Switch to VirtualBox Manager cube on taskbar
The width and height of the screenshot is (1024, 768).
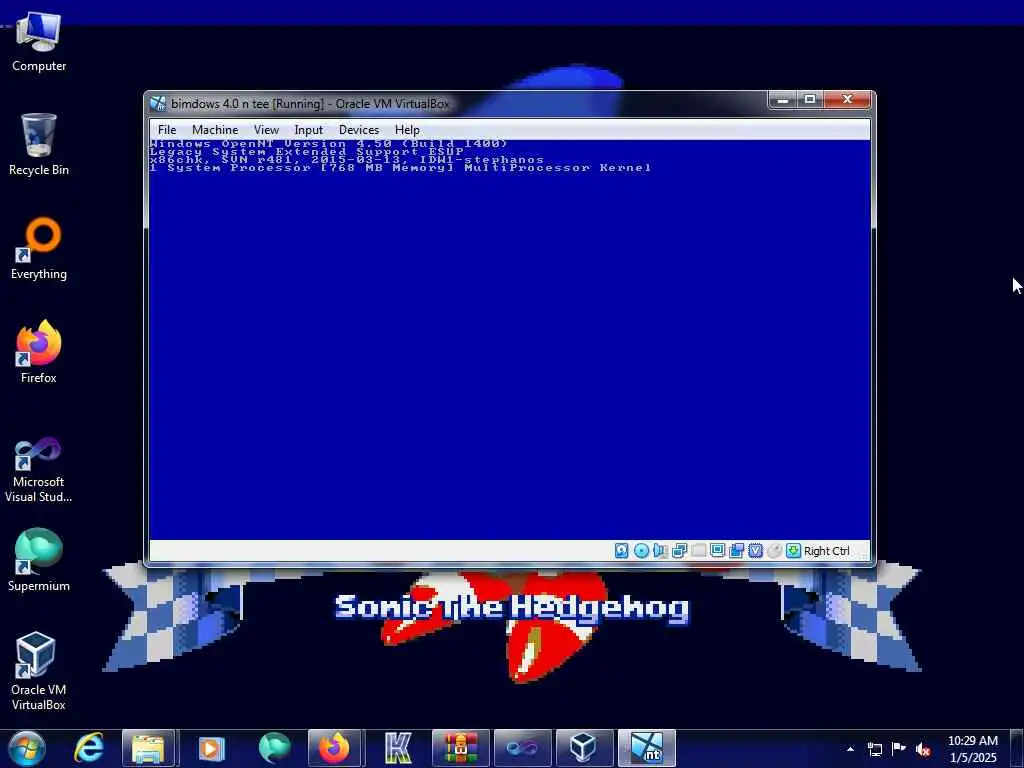[x=584, y=748]
